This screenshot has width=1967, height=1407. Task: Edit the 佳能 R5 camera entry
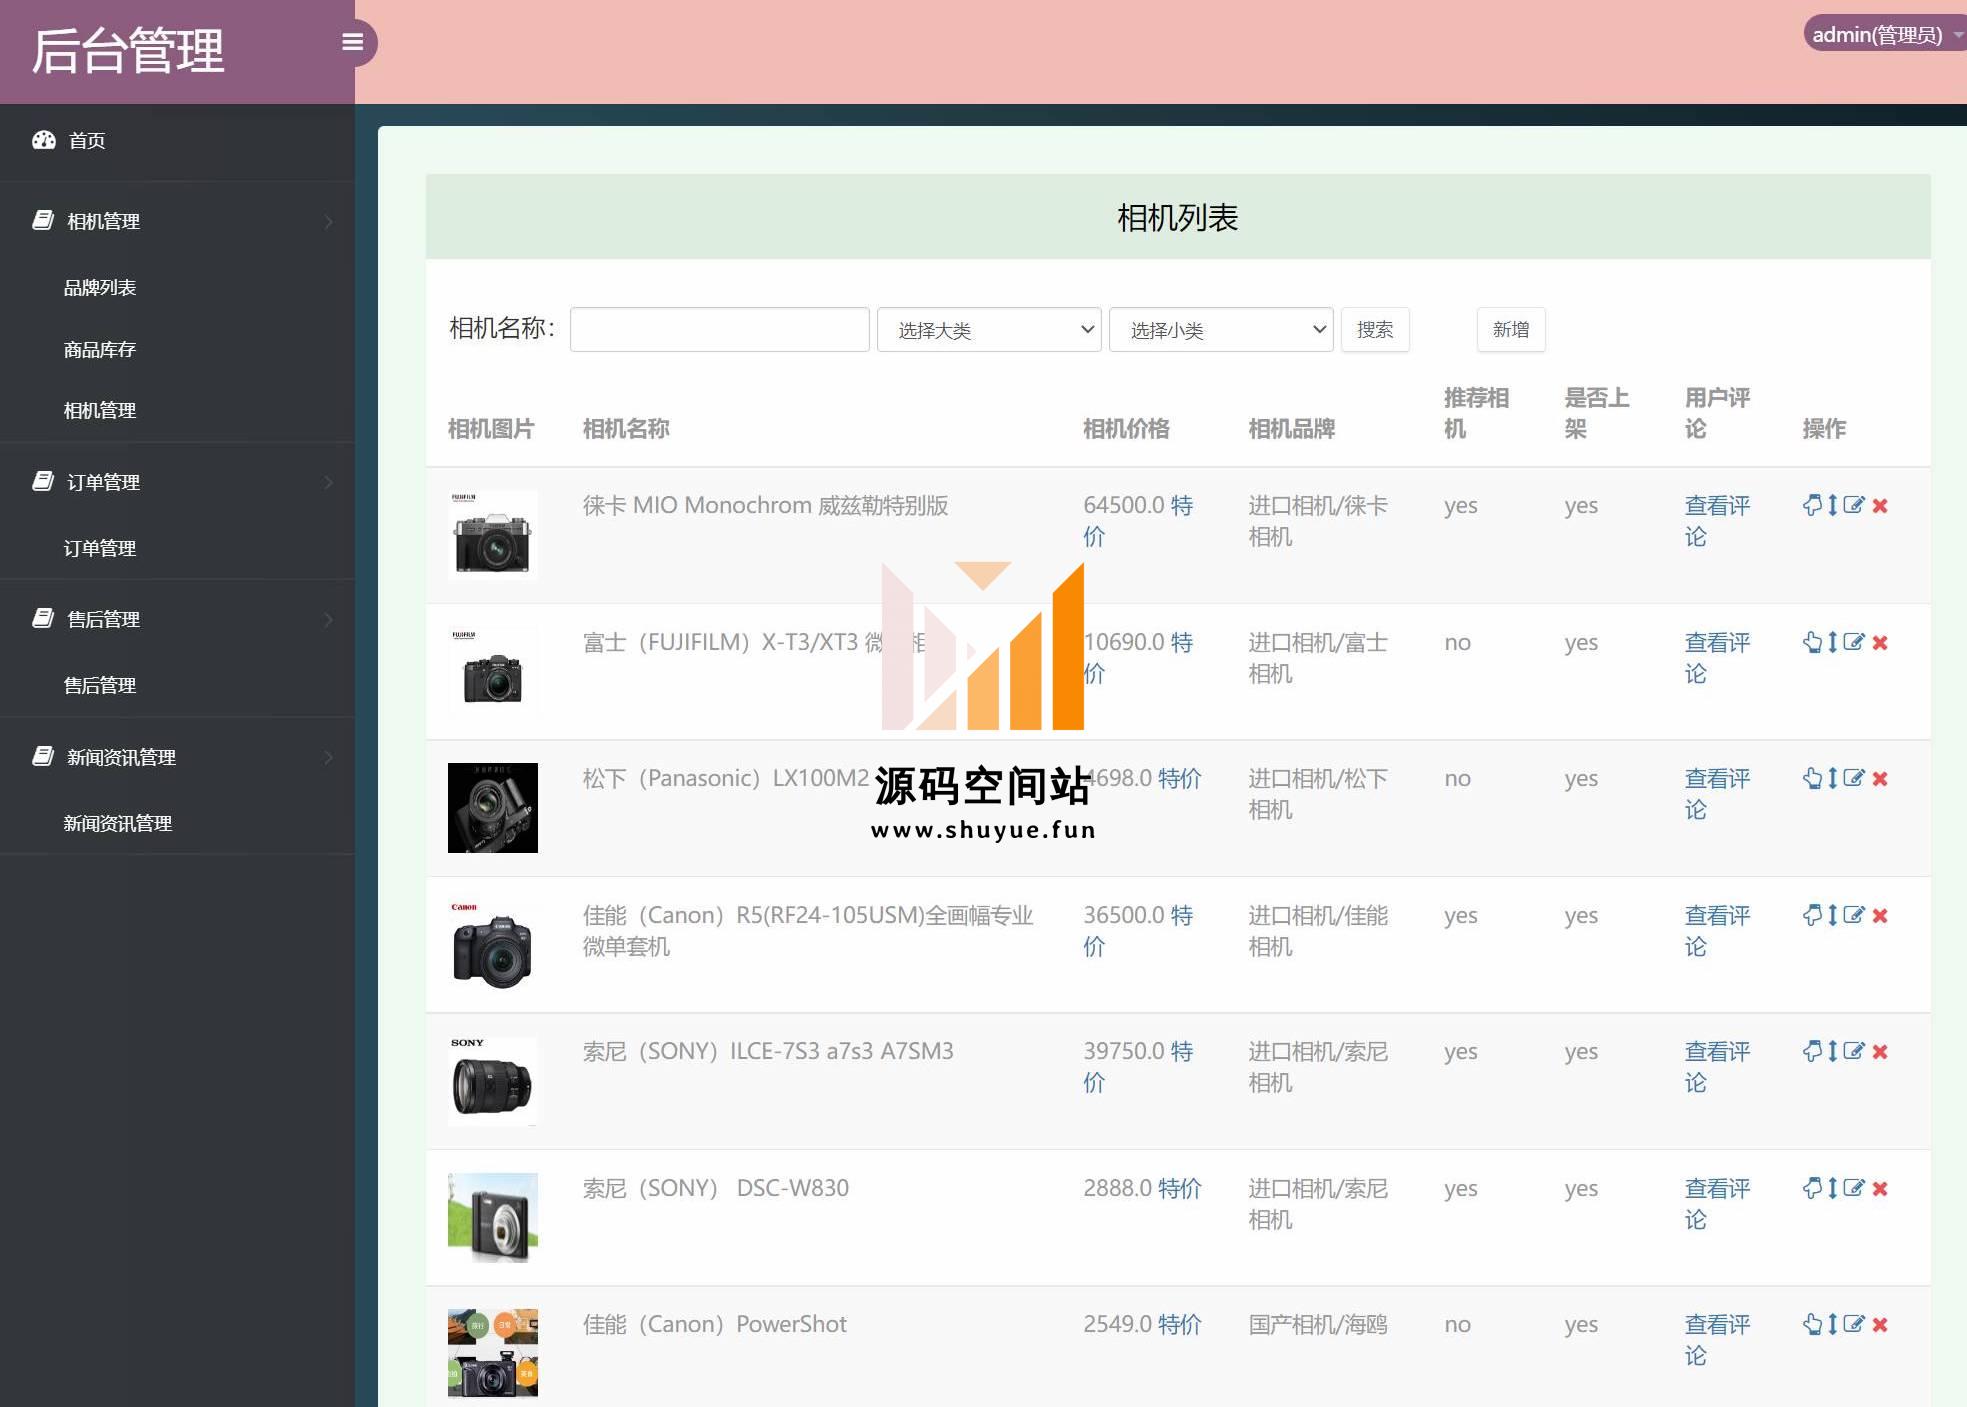1854,915
